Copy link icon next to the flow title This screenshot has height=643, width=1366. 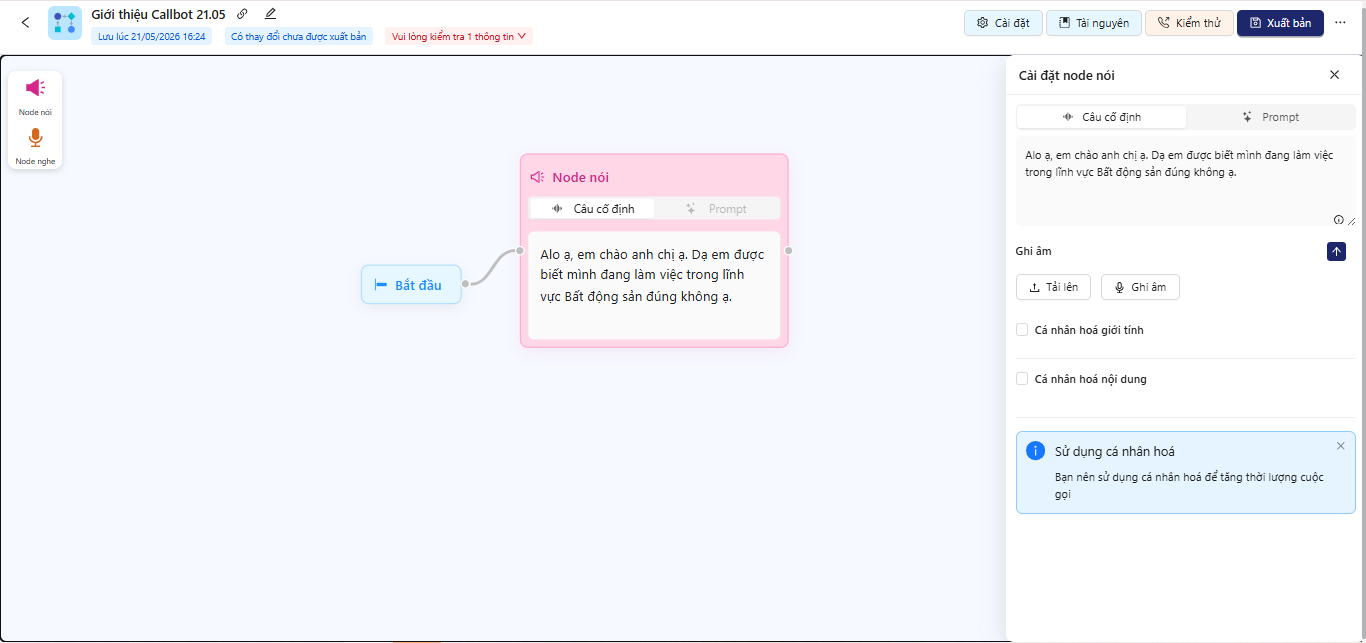[x=242, y=14]
